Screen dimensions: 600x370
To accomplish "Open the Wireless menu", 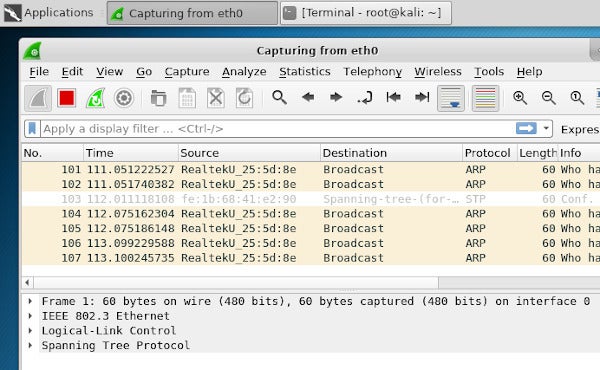I will 438,72.
